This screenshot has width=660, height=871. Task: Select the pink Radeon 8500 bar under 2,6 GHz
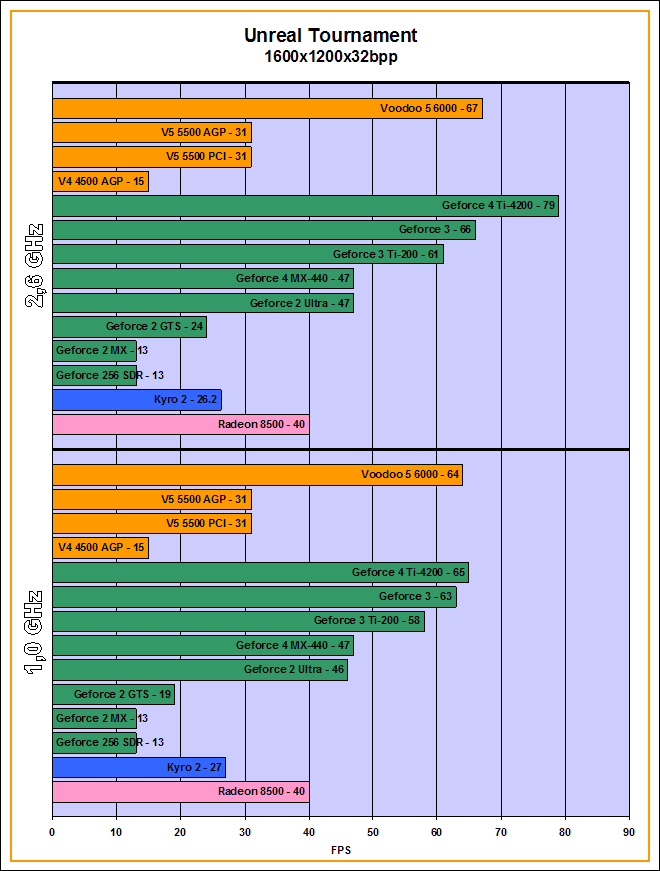click(x=180, y=425)
